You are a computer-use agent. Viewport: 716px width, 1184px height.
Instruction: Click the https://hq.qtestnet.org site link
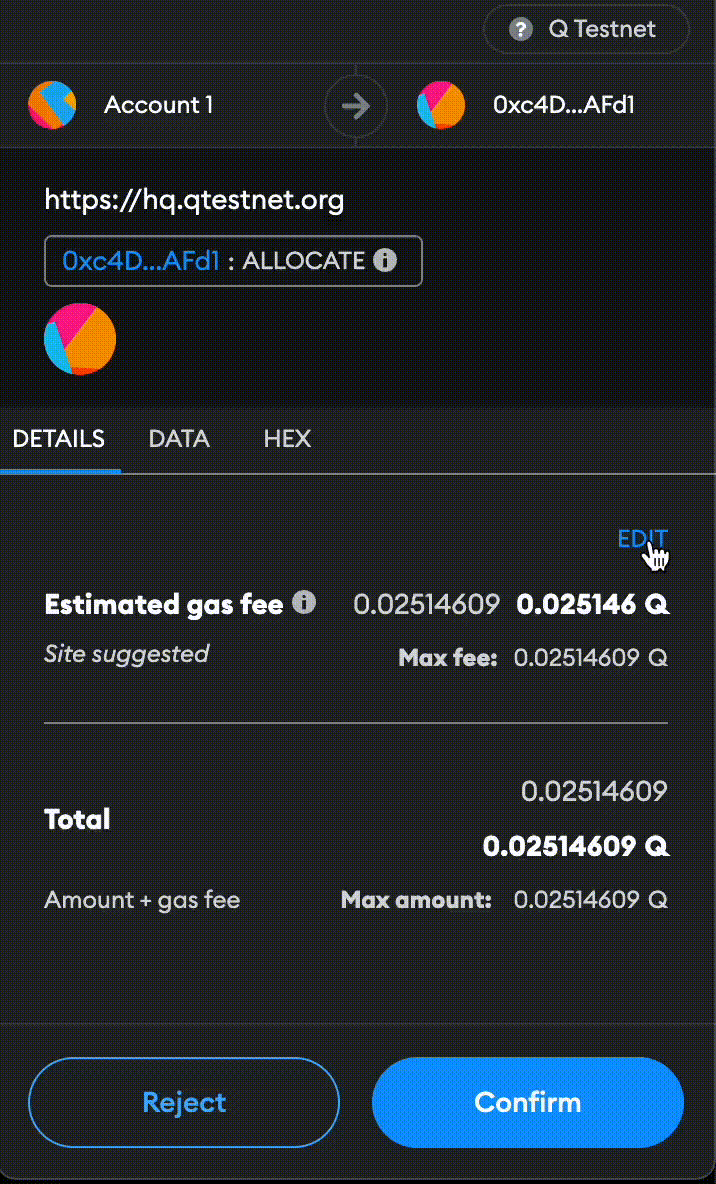[x=194, y=199]
